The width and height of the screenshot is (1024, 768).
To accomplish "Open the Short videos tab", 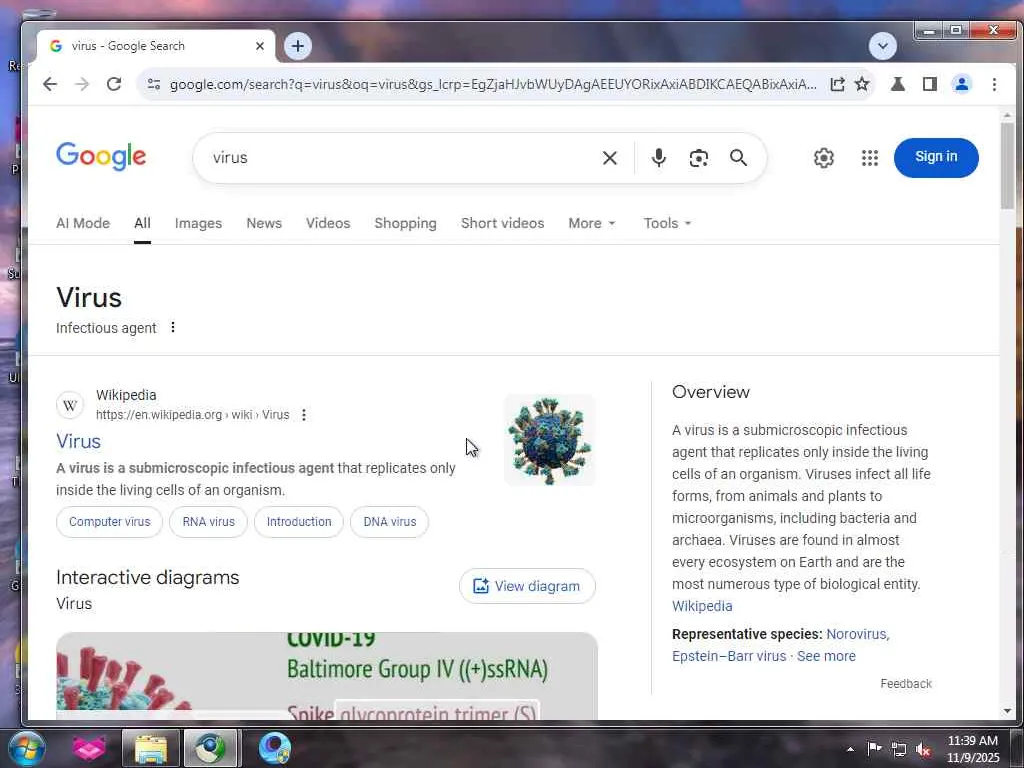I will 502,223.
